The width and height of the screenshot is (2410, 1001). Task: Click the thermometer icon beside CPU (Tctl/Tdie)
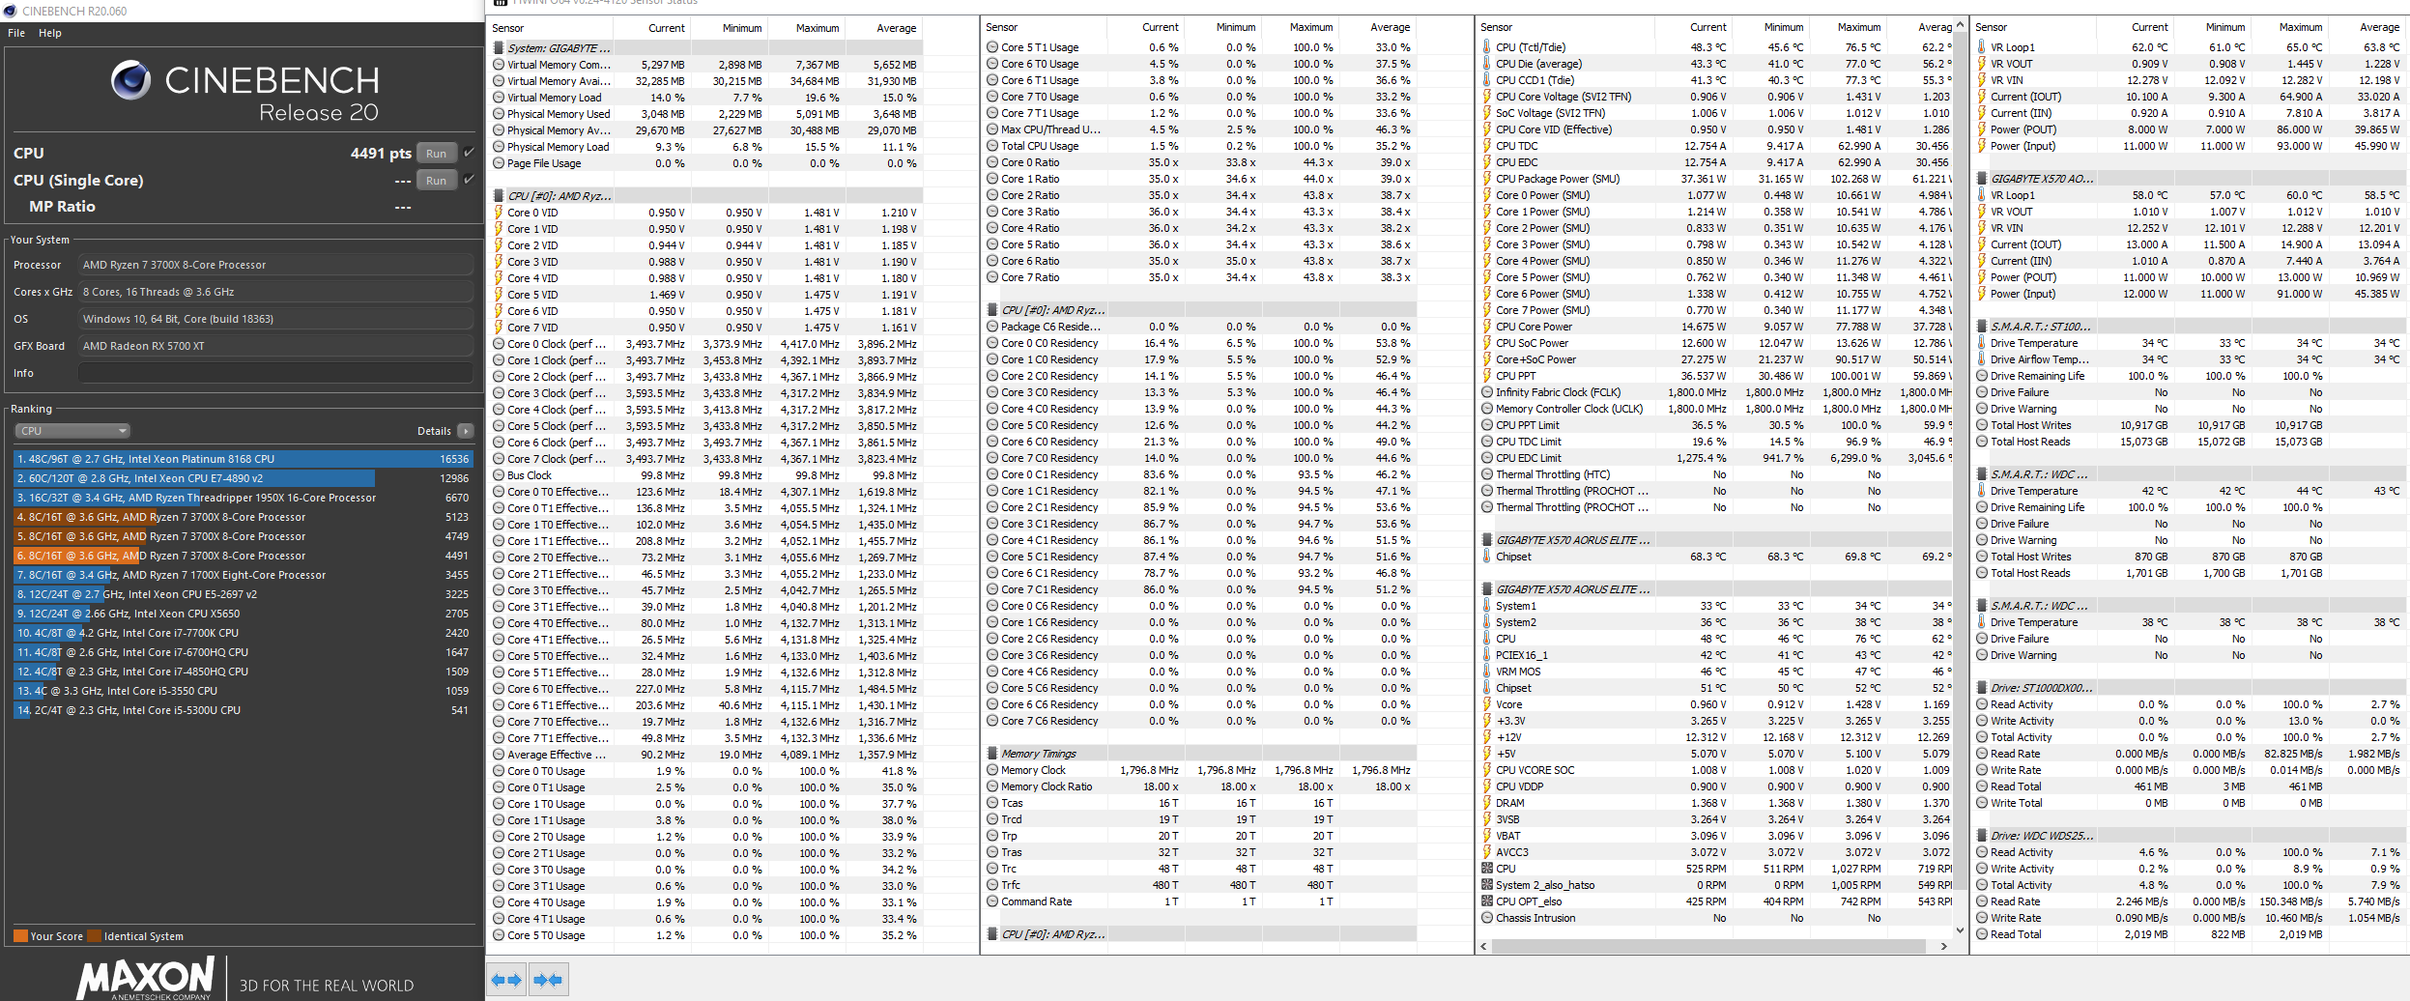coord(1487,47)
